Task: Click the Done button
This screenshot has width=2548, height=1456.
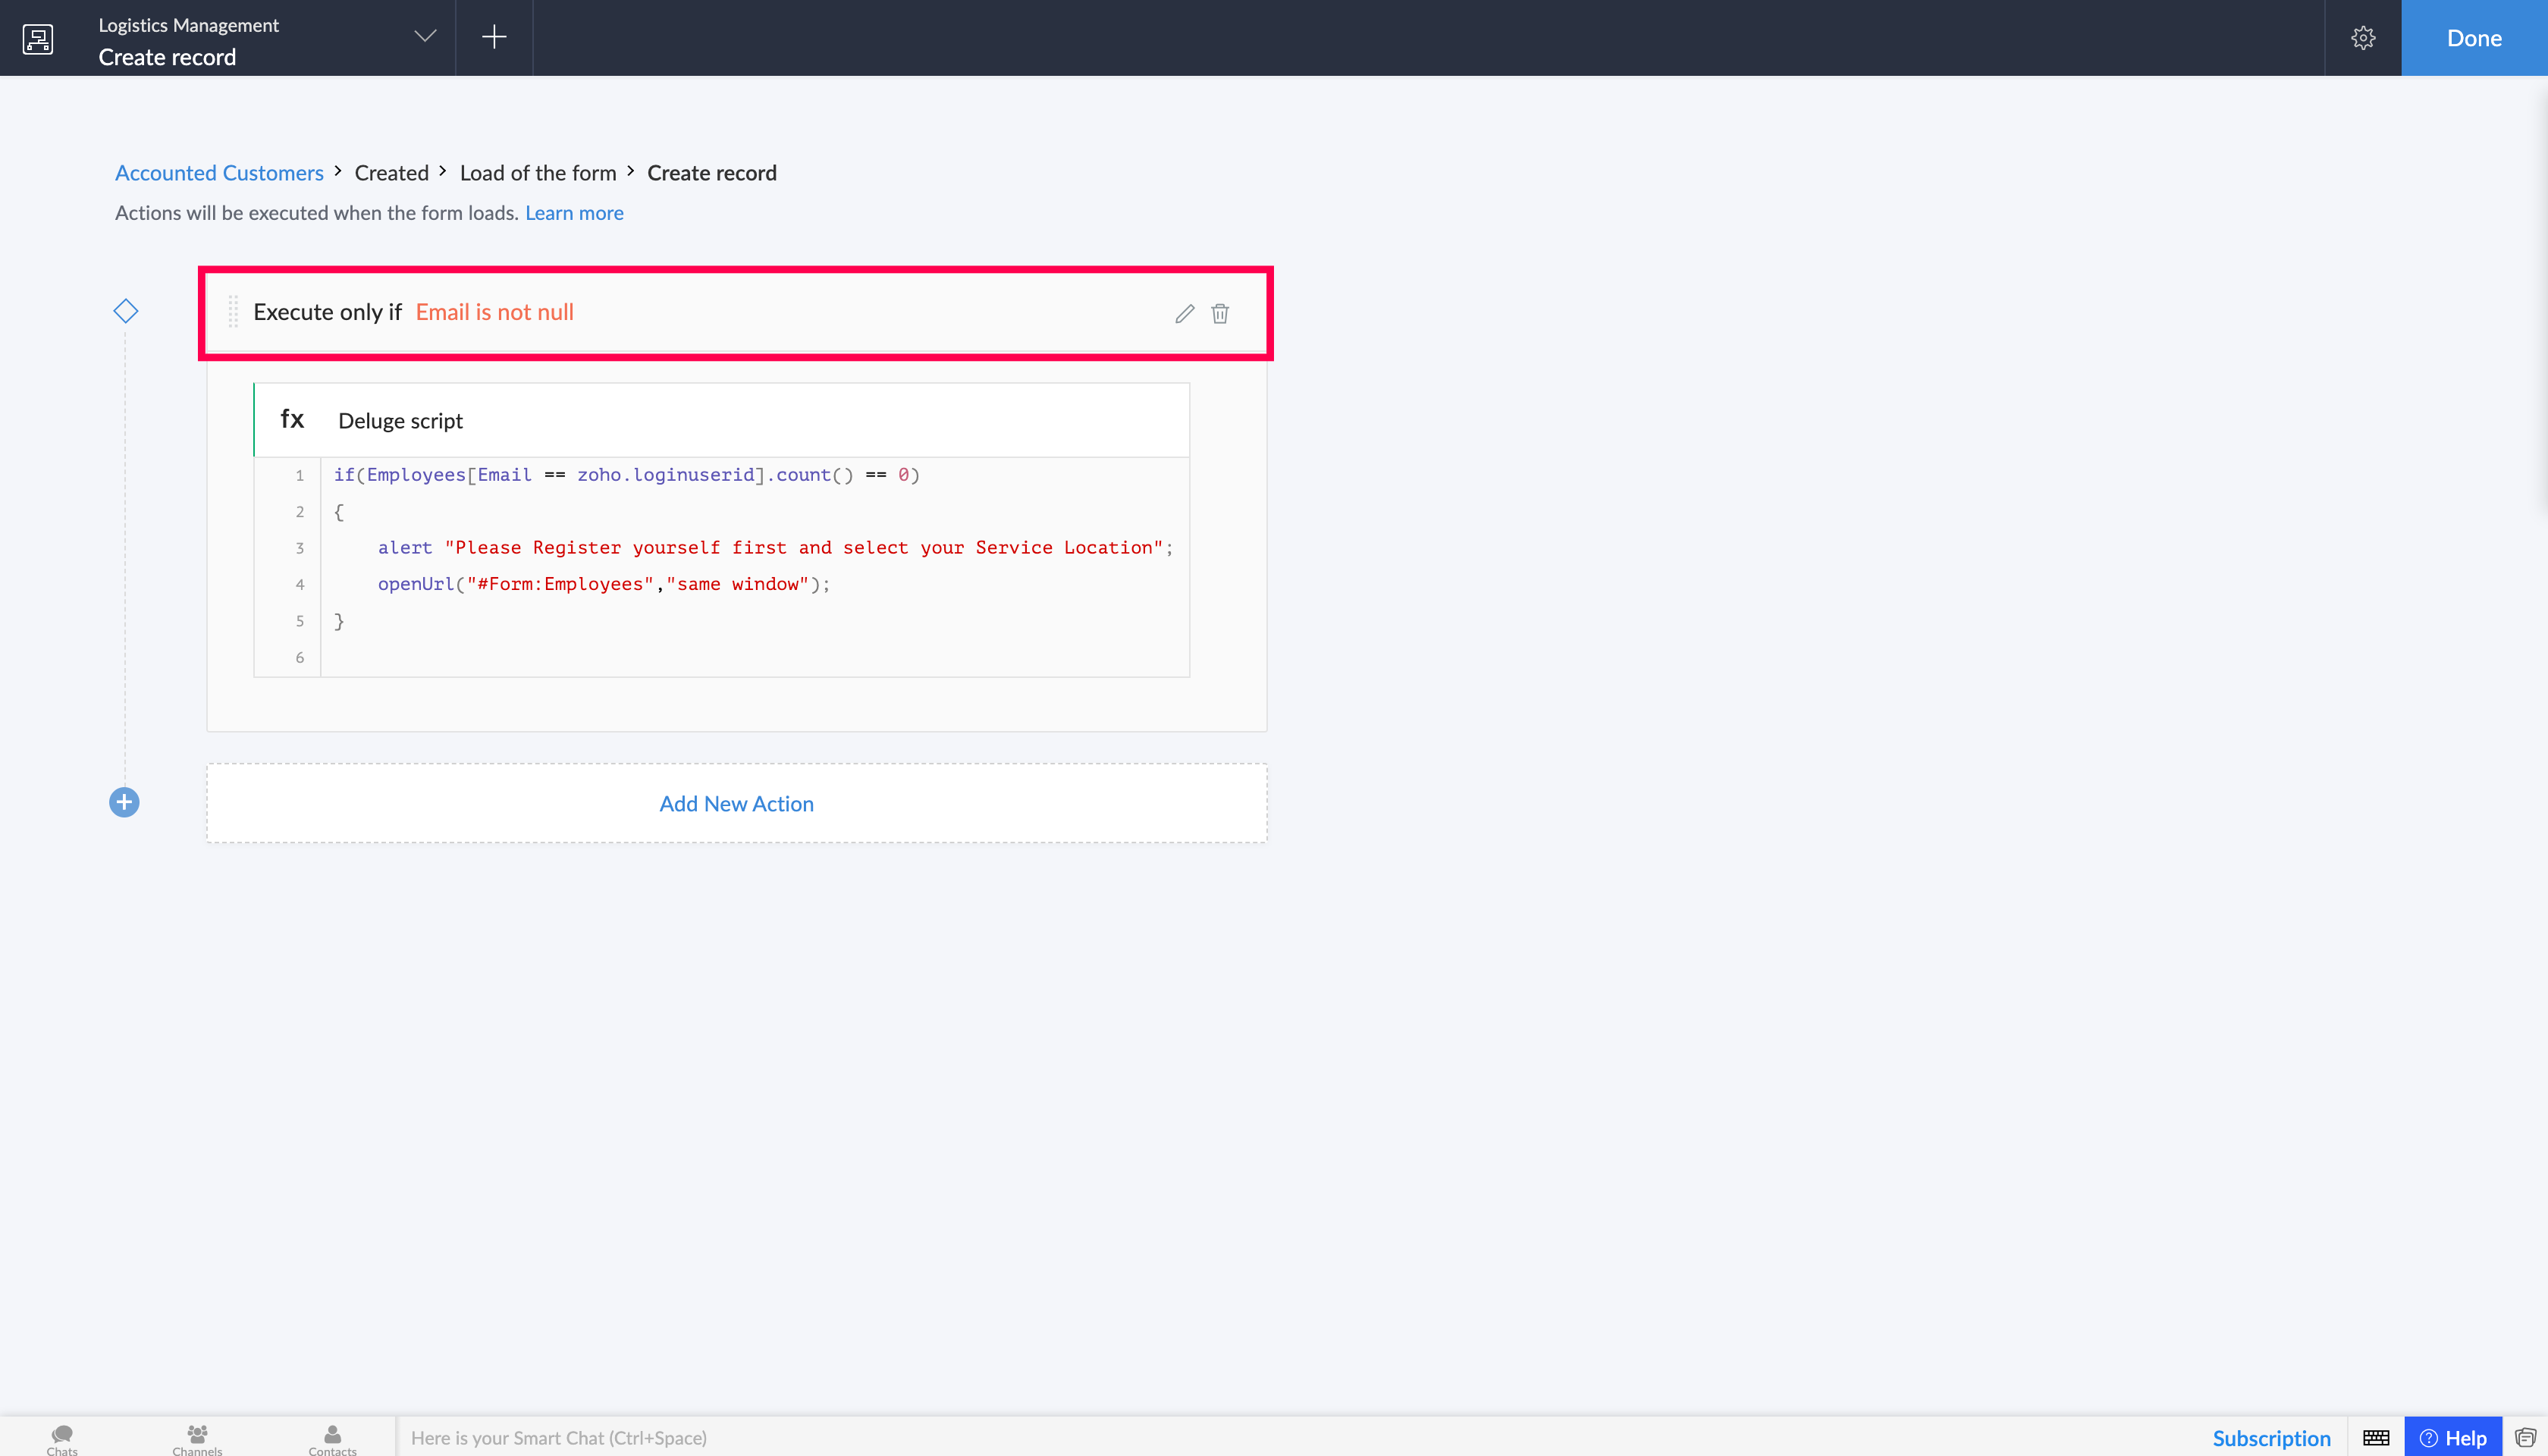Action: [2474, 38]
